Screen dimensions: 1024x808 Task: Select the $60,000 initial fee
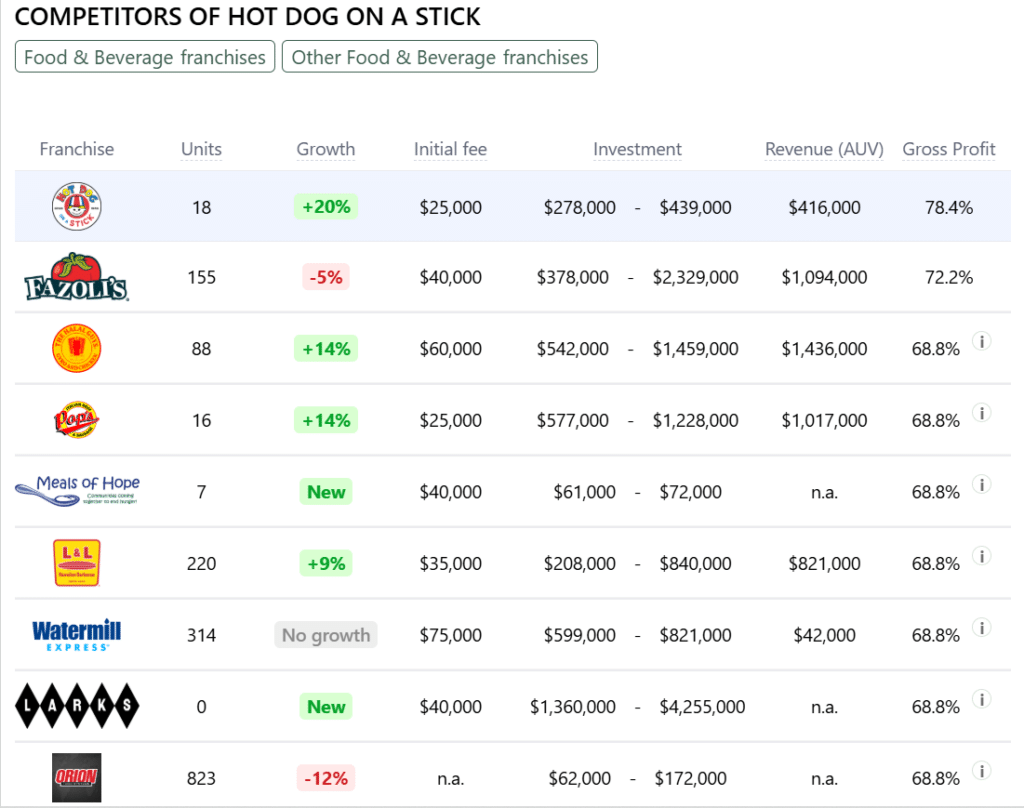tap(451, 349)
